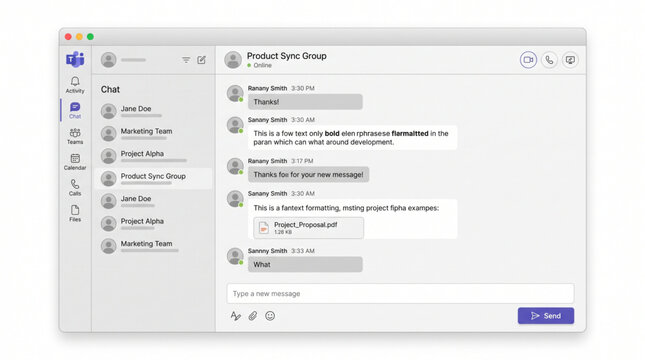Select Product Sync Group in chat list

pyautogui.click(x=153, y=179)
